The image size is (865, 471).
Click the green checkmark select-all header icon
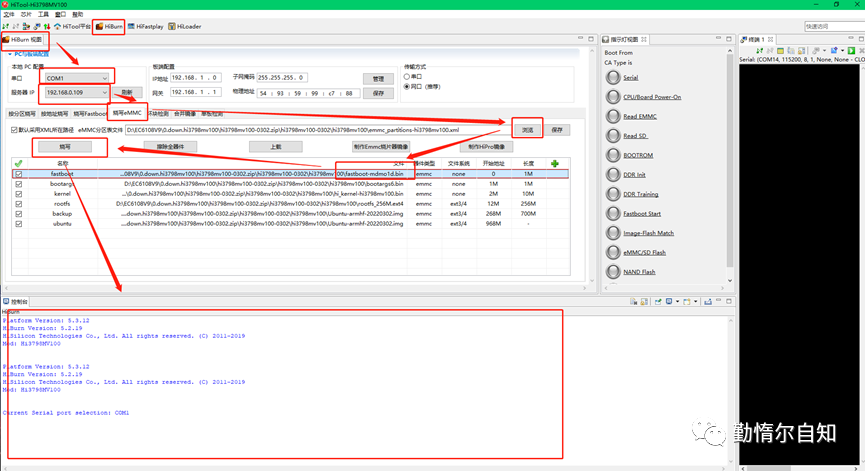[x=18, y=163]
